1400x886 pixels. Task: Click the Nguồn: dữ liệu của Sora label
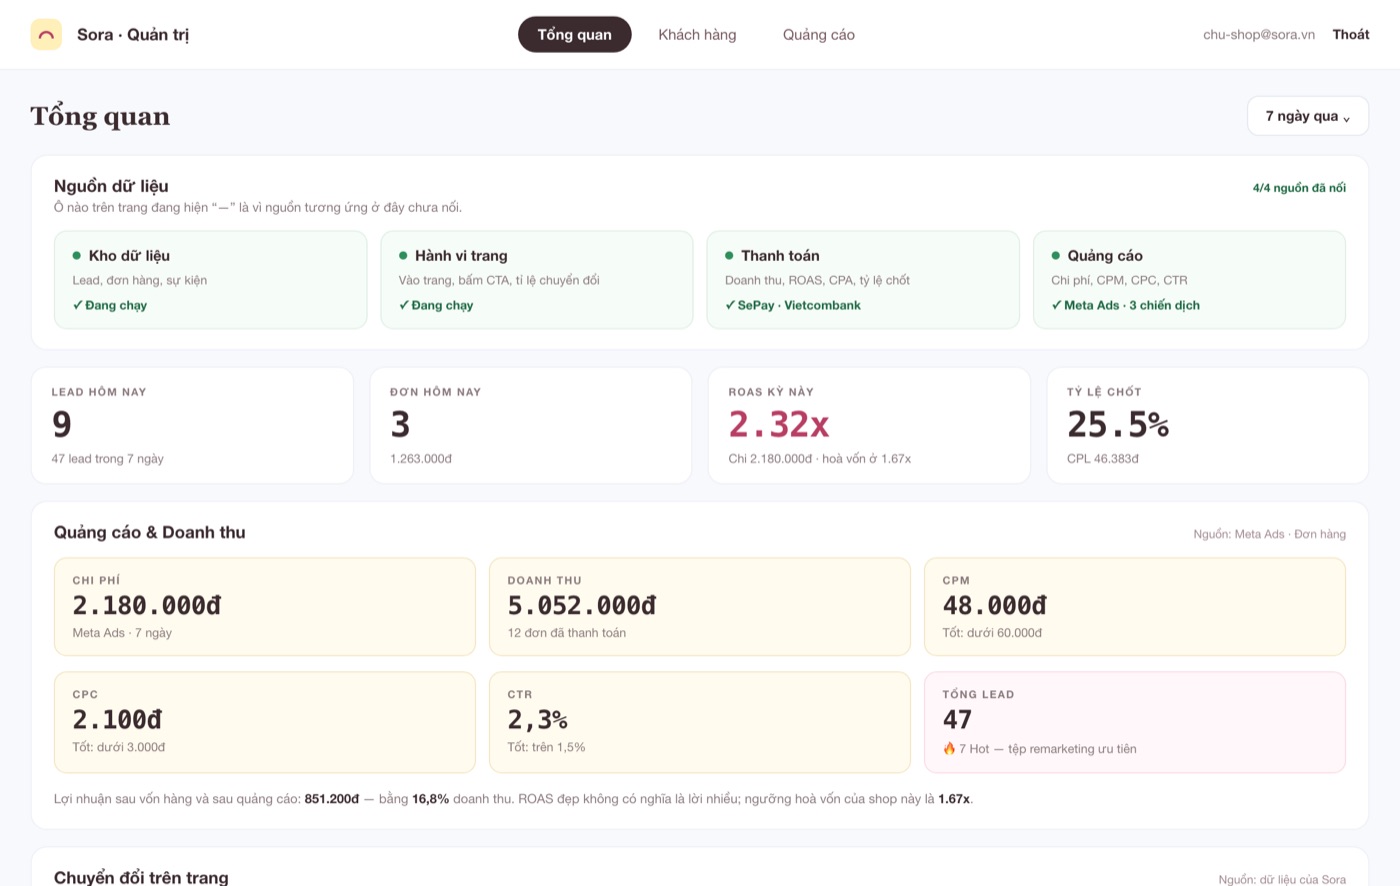[1282, 879]
